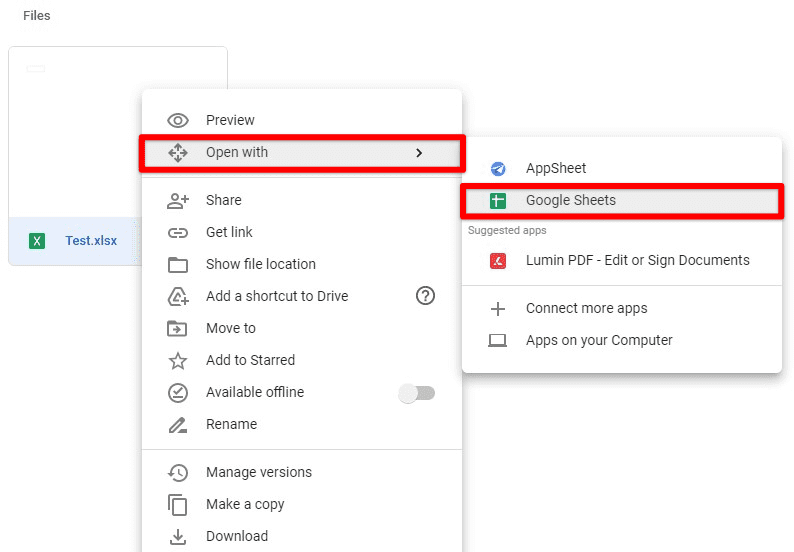Click the four-arrow Open with icon
Screen dimensions: 794x552
(x=178, y=152)
